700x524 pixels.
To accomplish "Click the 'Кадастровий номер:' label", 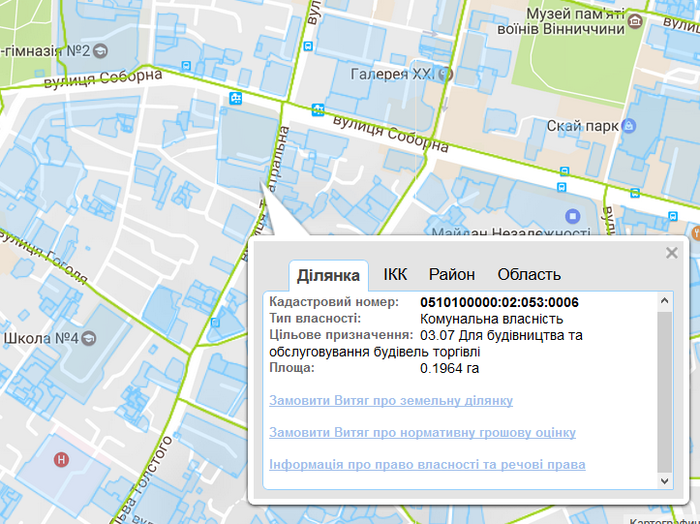I will tap(334, 302).
